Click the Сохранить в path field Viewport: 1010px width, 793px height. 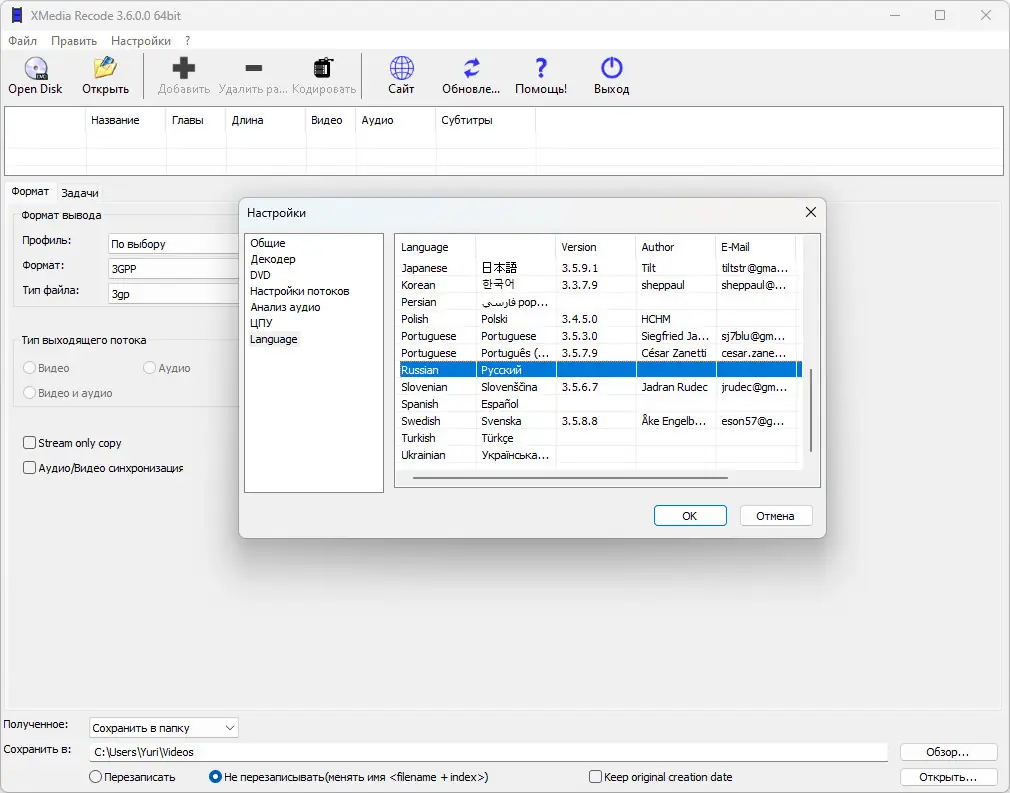pos(488,752)
